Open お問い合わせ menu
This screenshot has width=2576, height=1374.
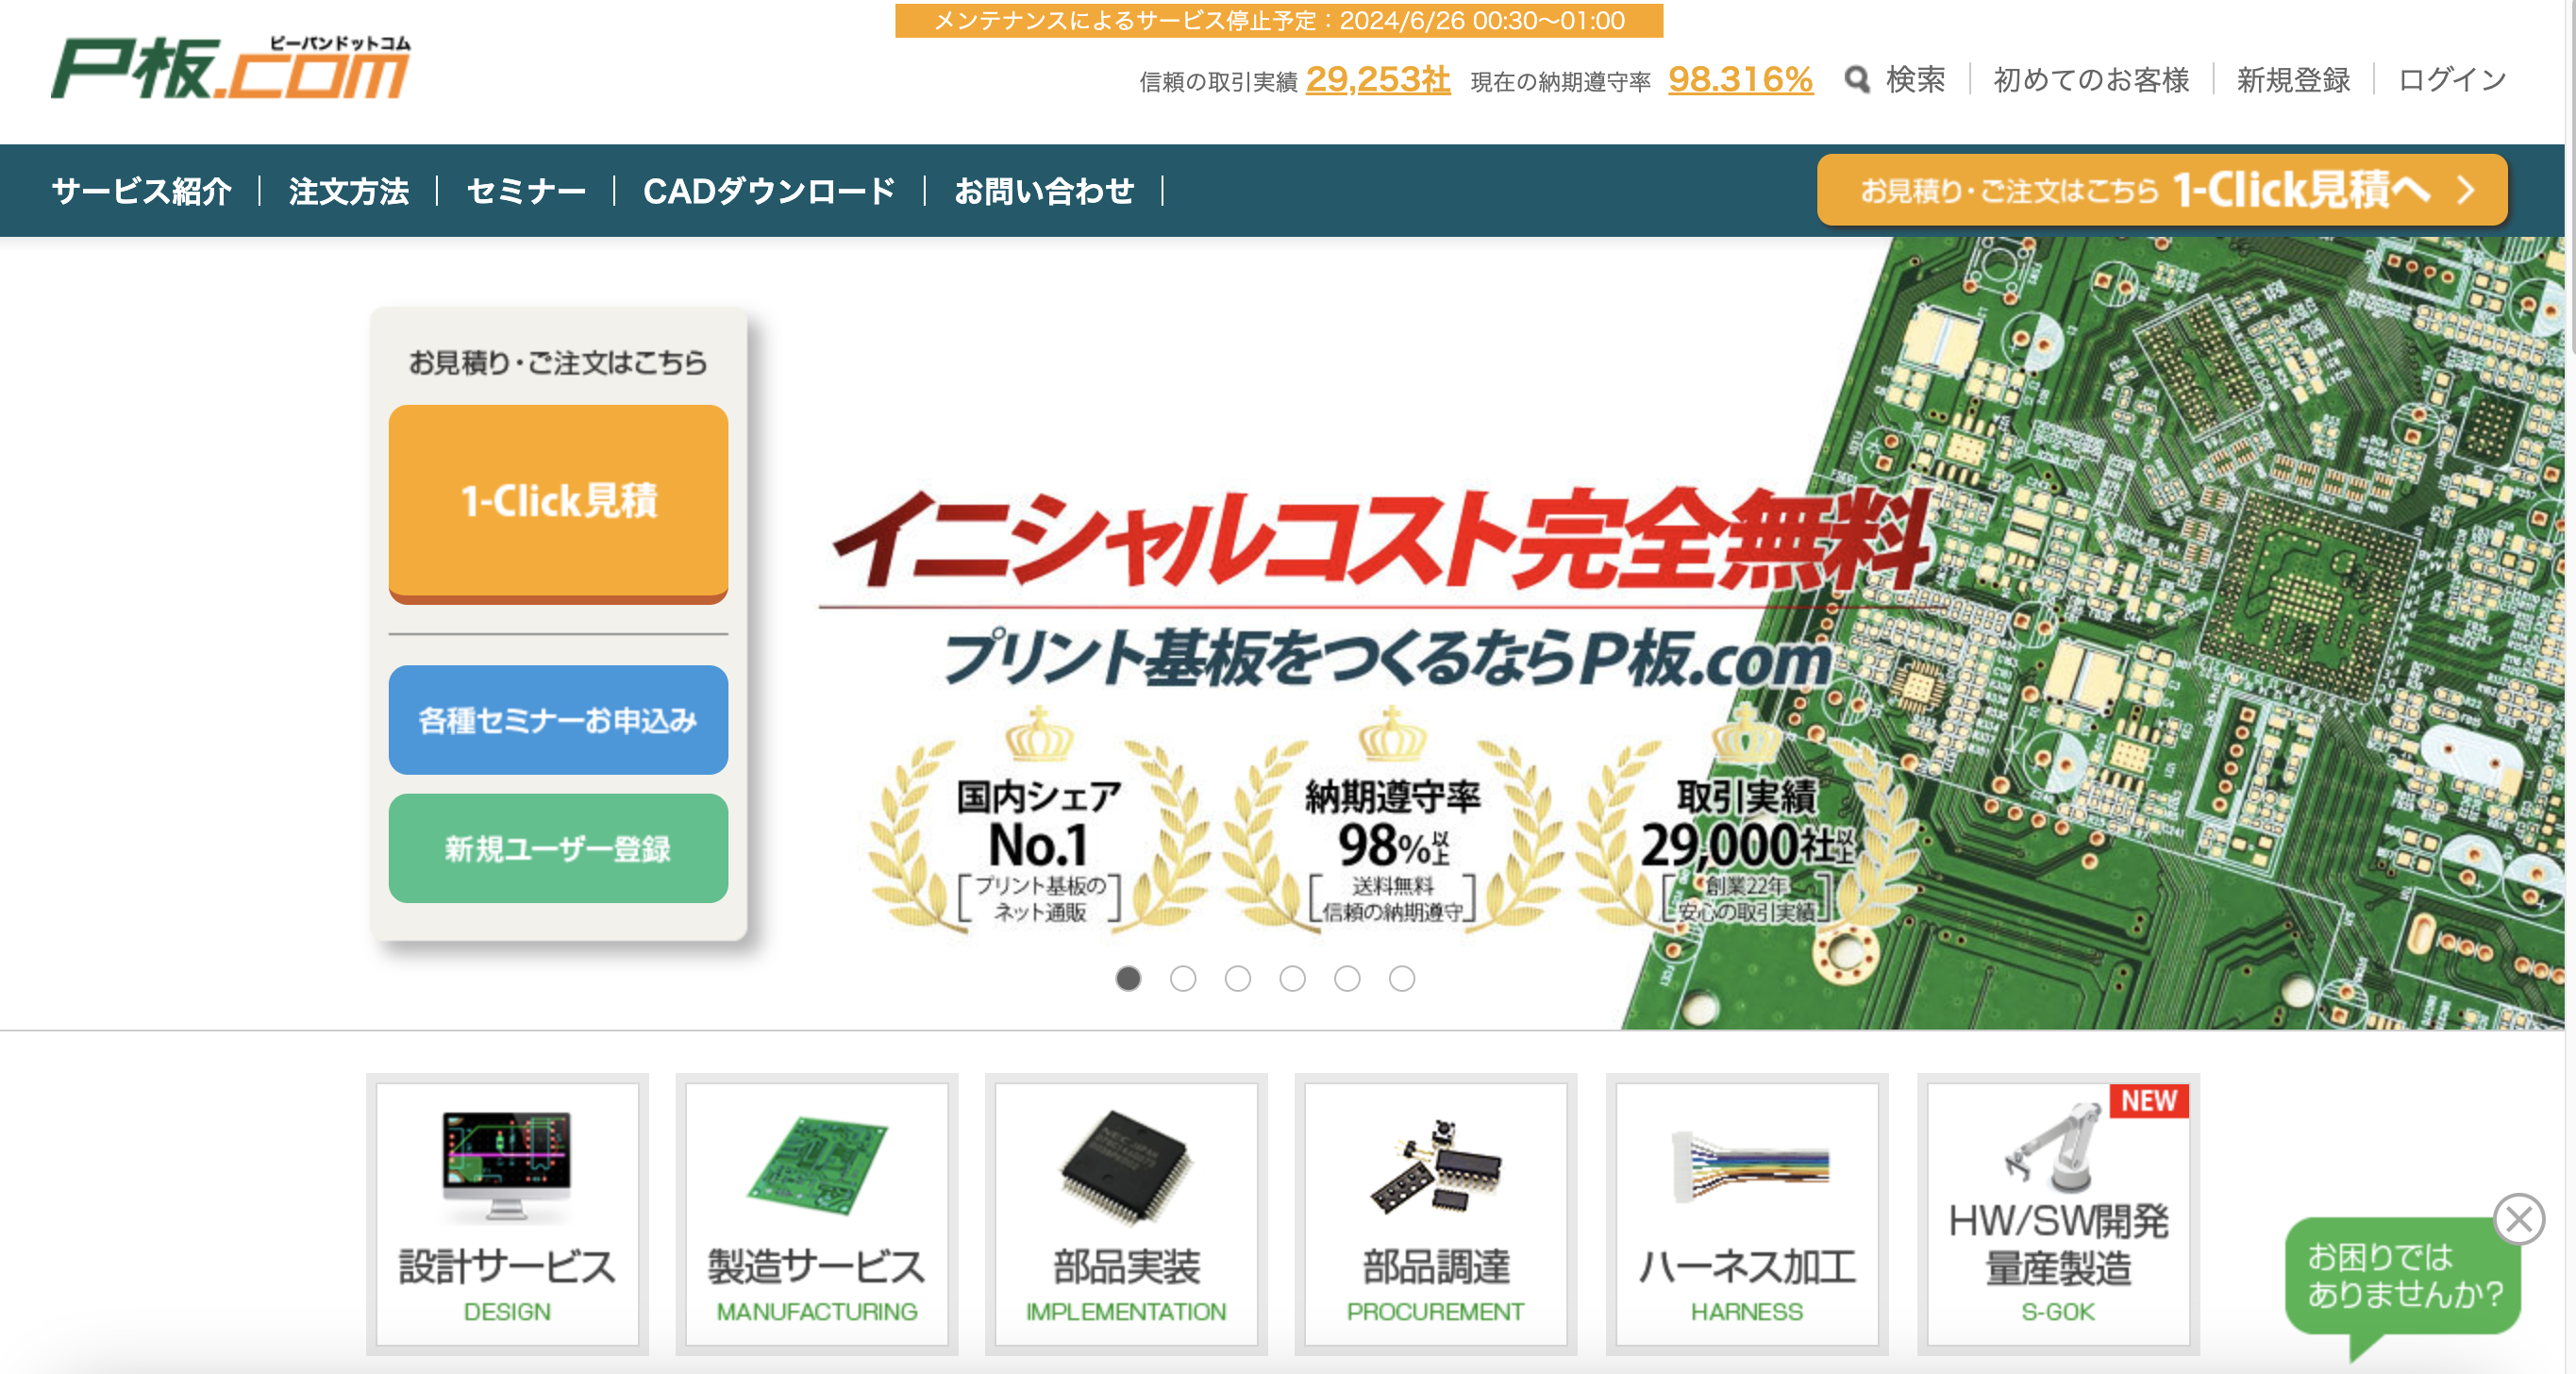(x=1044, y=190)
